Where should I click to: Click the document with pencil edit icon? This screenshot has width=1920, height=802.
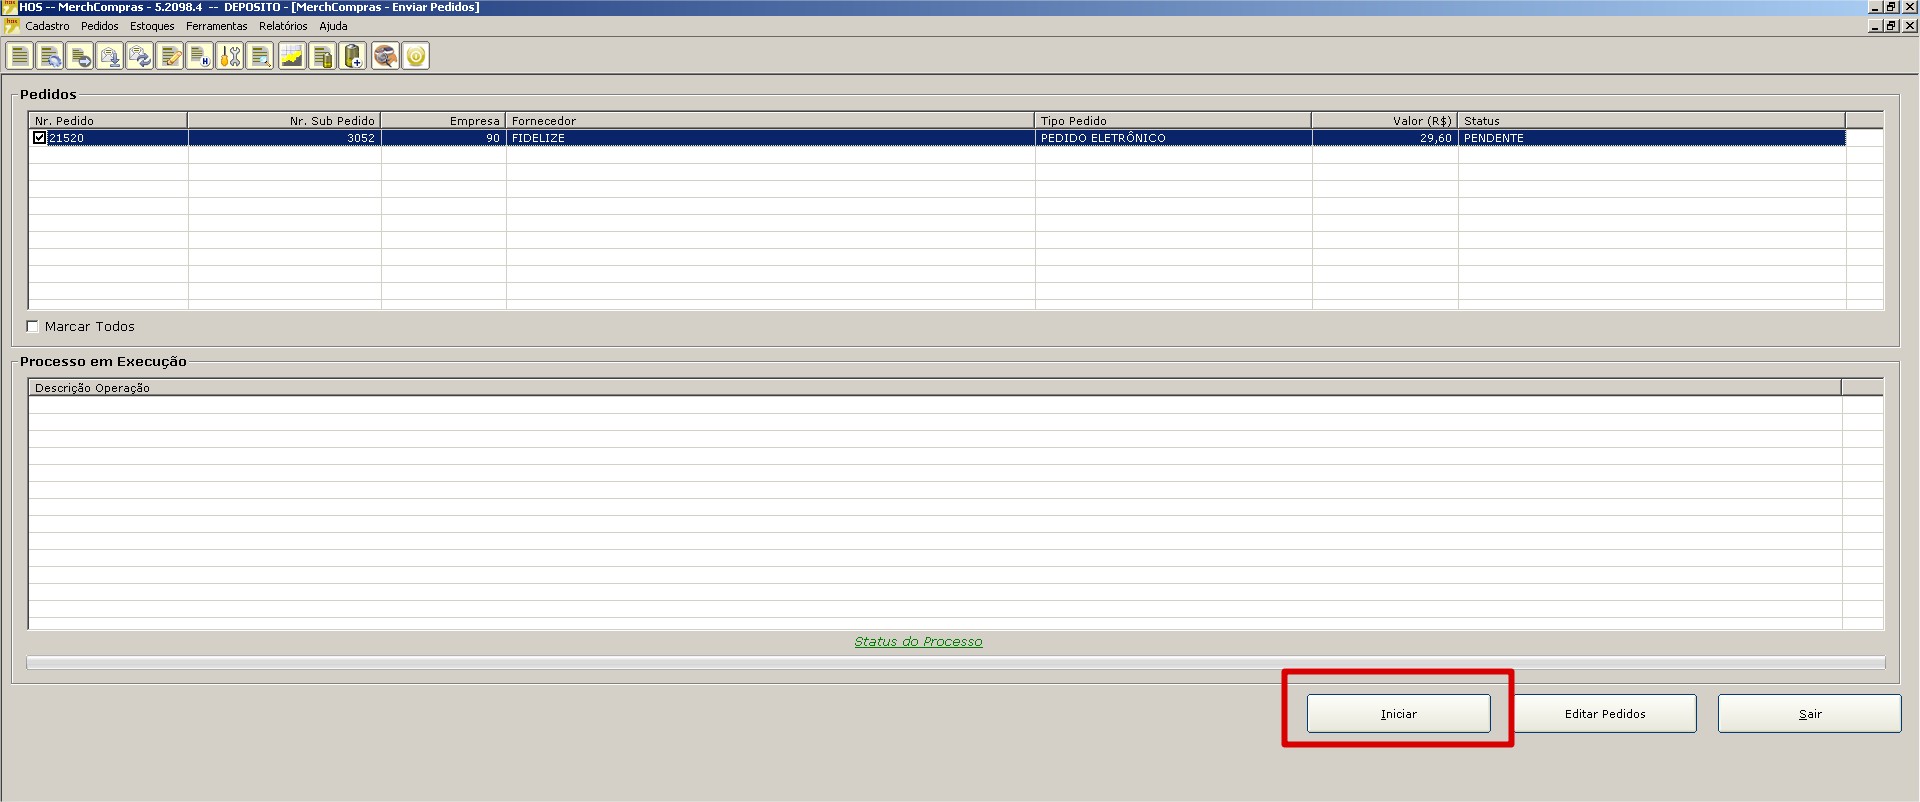[170, 56]
